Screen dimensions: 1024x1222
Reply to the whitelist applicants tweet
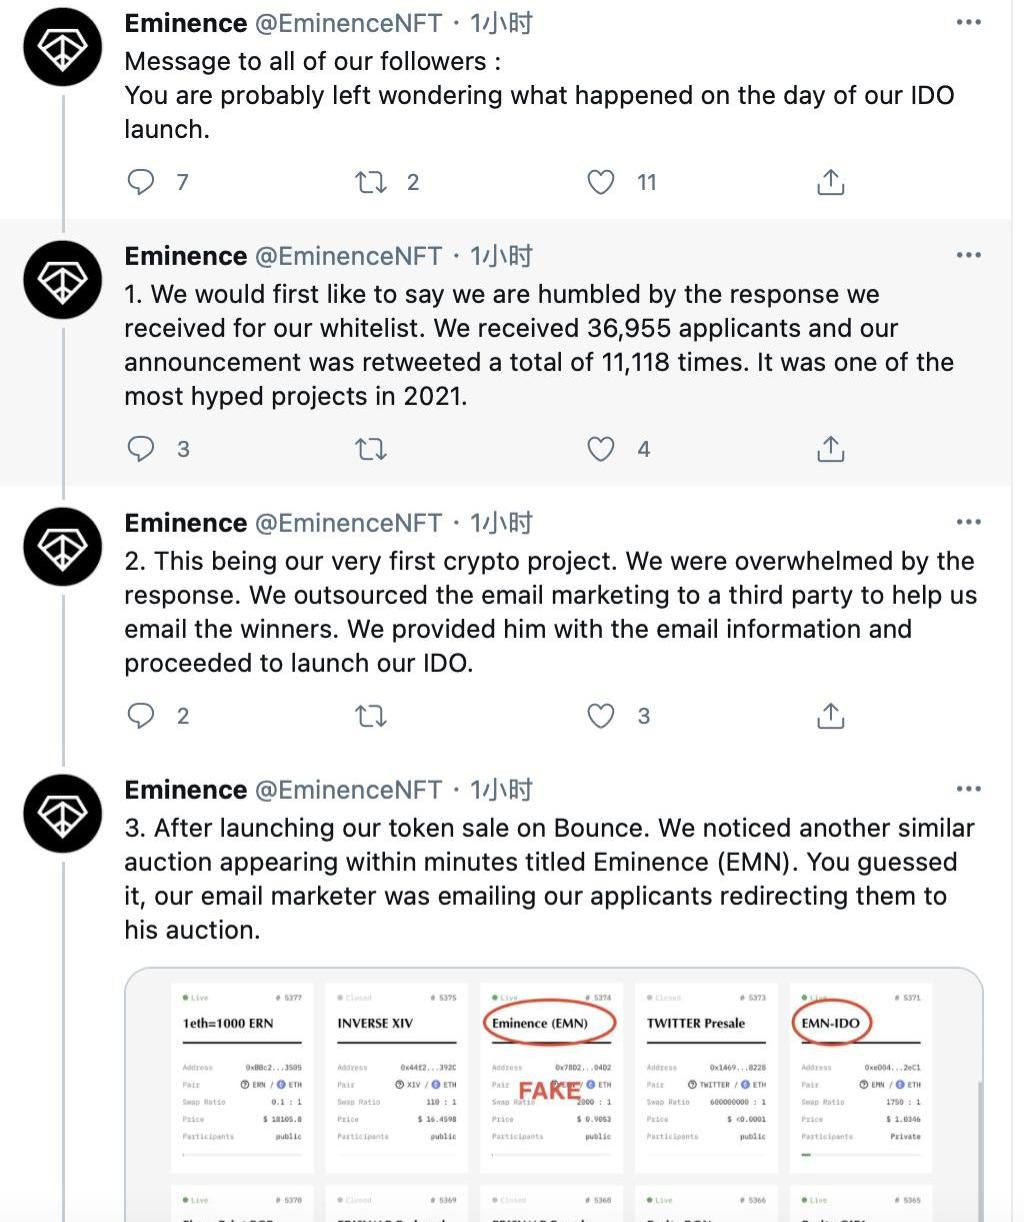142,449
